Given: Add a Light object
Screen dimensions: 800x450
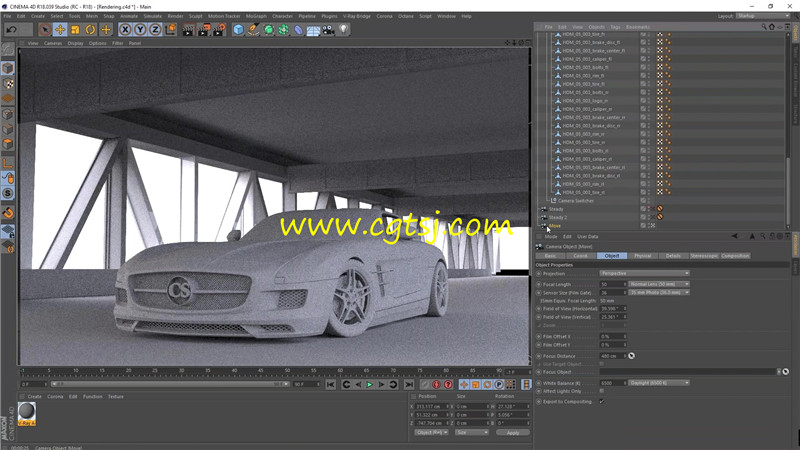Looking at the screenshot, I should tap(344, 30).
